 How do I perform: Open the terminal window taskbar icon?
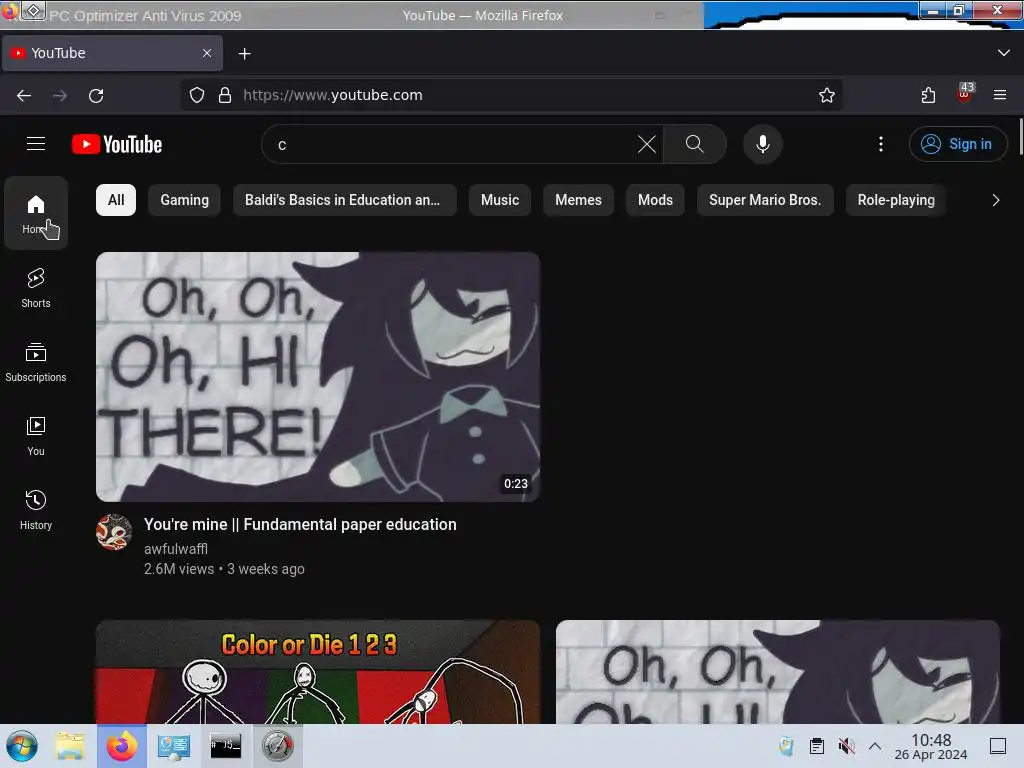225,746
